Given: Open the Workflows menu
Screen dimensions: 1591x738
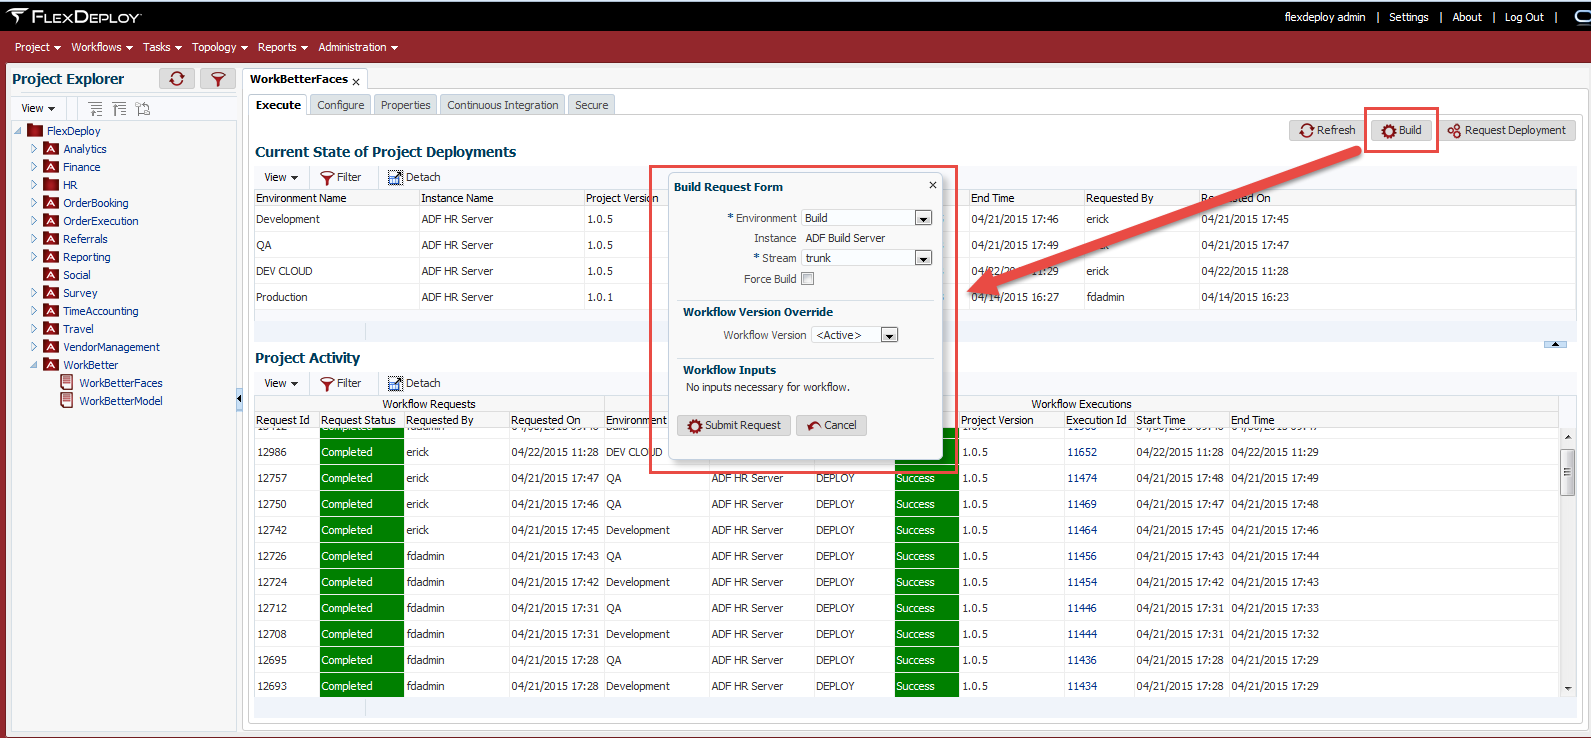Looking at the screenshot, I should [x=102, y=47].
